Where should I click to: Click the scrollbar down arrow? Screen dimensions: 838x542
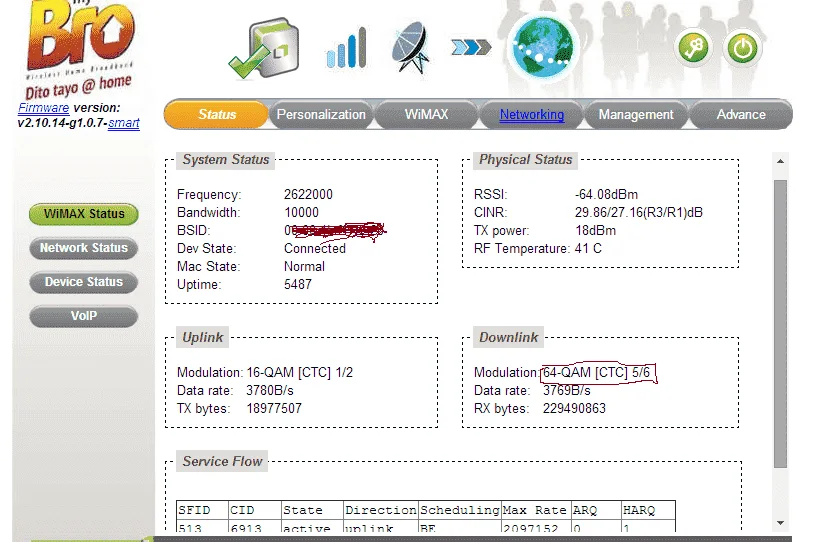tap(780, 523)
